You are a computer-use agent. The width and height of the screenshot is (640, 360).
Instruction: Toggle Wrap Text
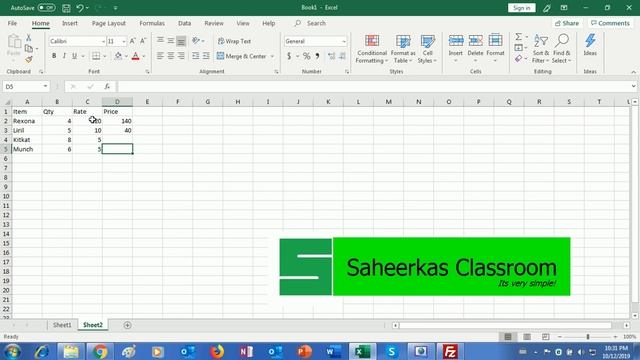pos(234,41)
